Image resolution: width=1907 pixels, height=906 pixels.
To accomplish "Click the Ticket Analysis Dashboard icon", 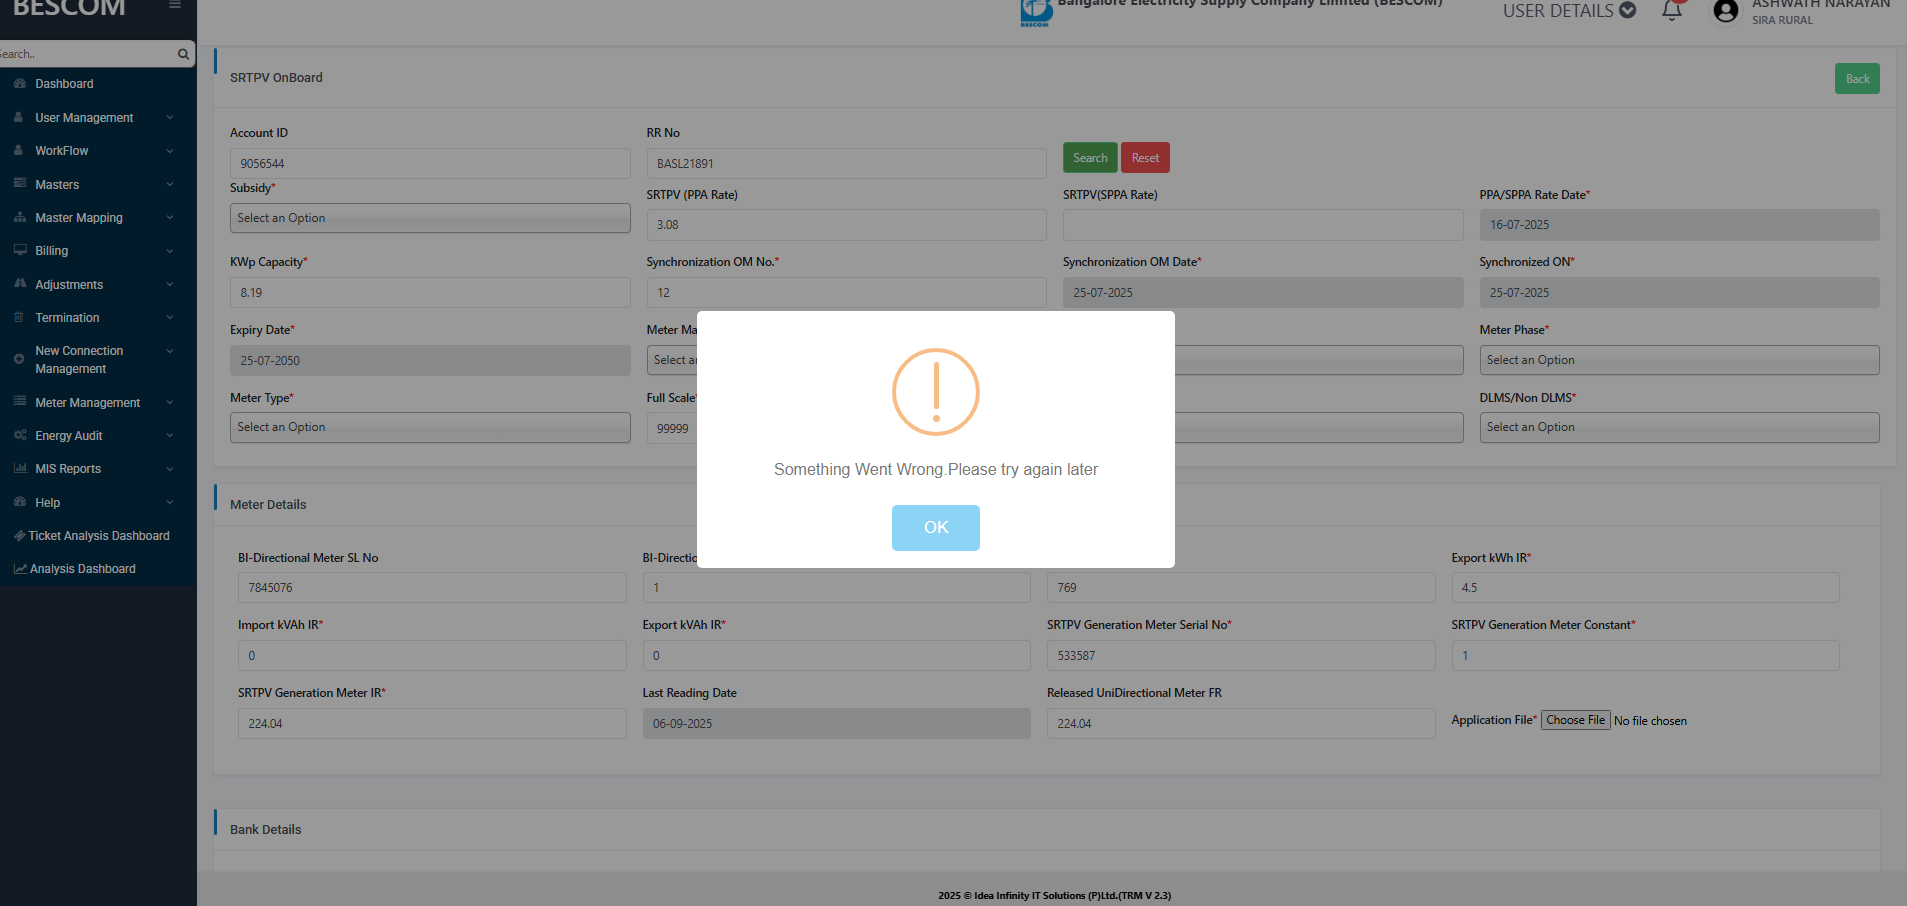I will (x=20, y=536).
